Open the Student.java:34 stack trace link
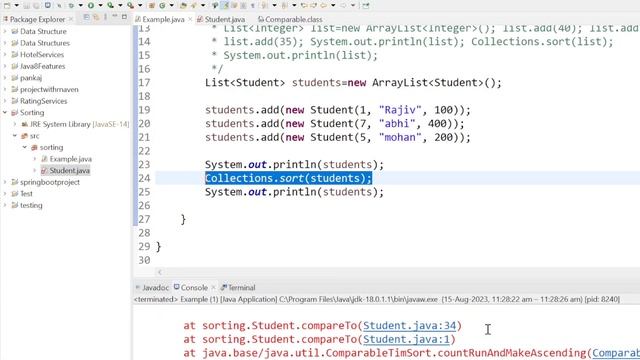 pos(409,326)
